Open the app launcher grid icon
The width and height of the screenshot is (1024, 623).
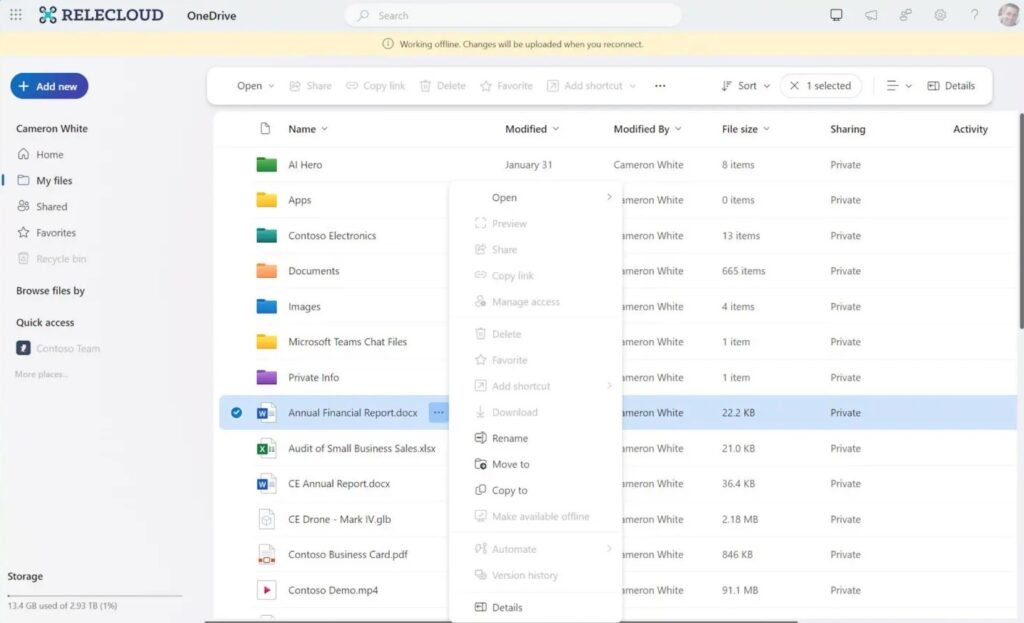[x=16, y=14]
